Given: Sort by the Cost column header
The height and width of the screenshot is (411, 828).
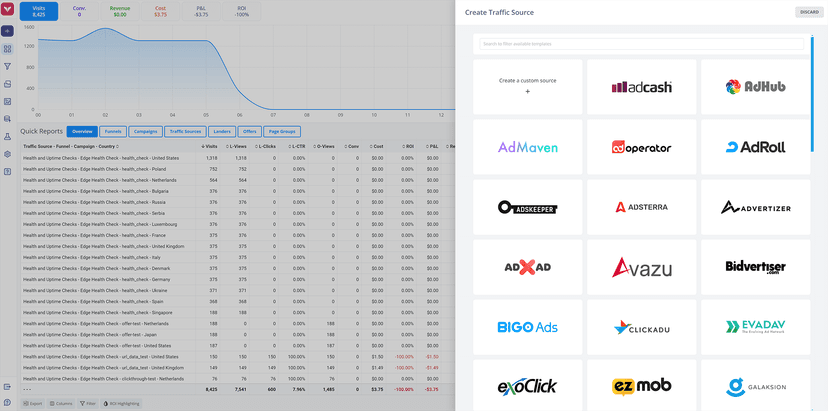Looking at the screenshot, I should (375, 146).
